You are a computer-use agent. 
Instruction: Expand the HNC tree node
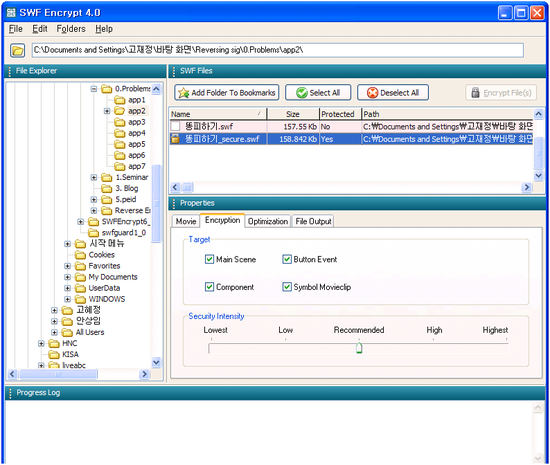pos(41,344)
